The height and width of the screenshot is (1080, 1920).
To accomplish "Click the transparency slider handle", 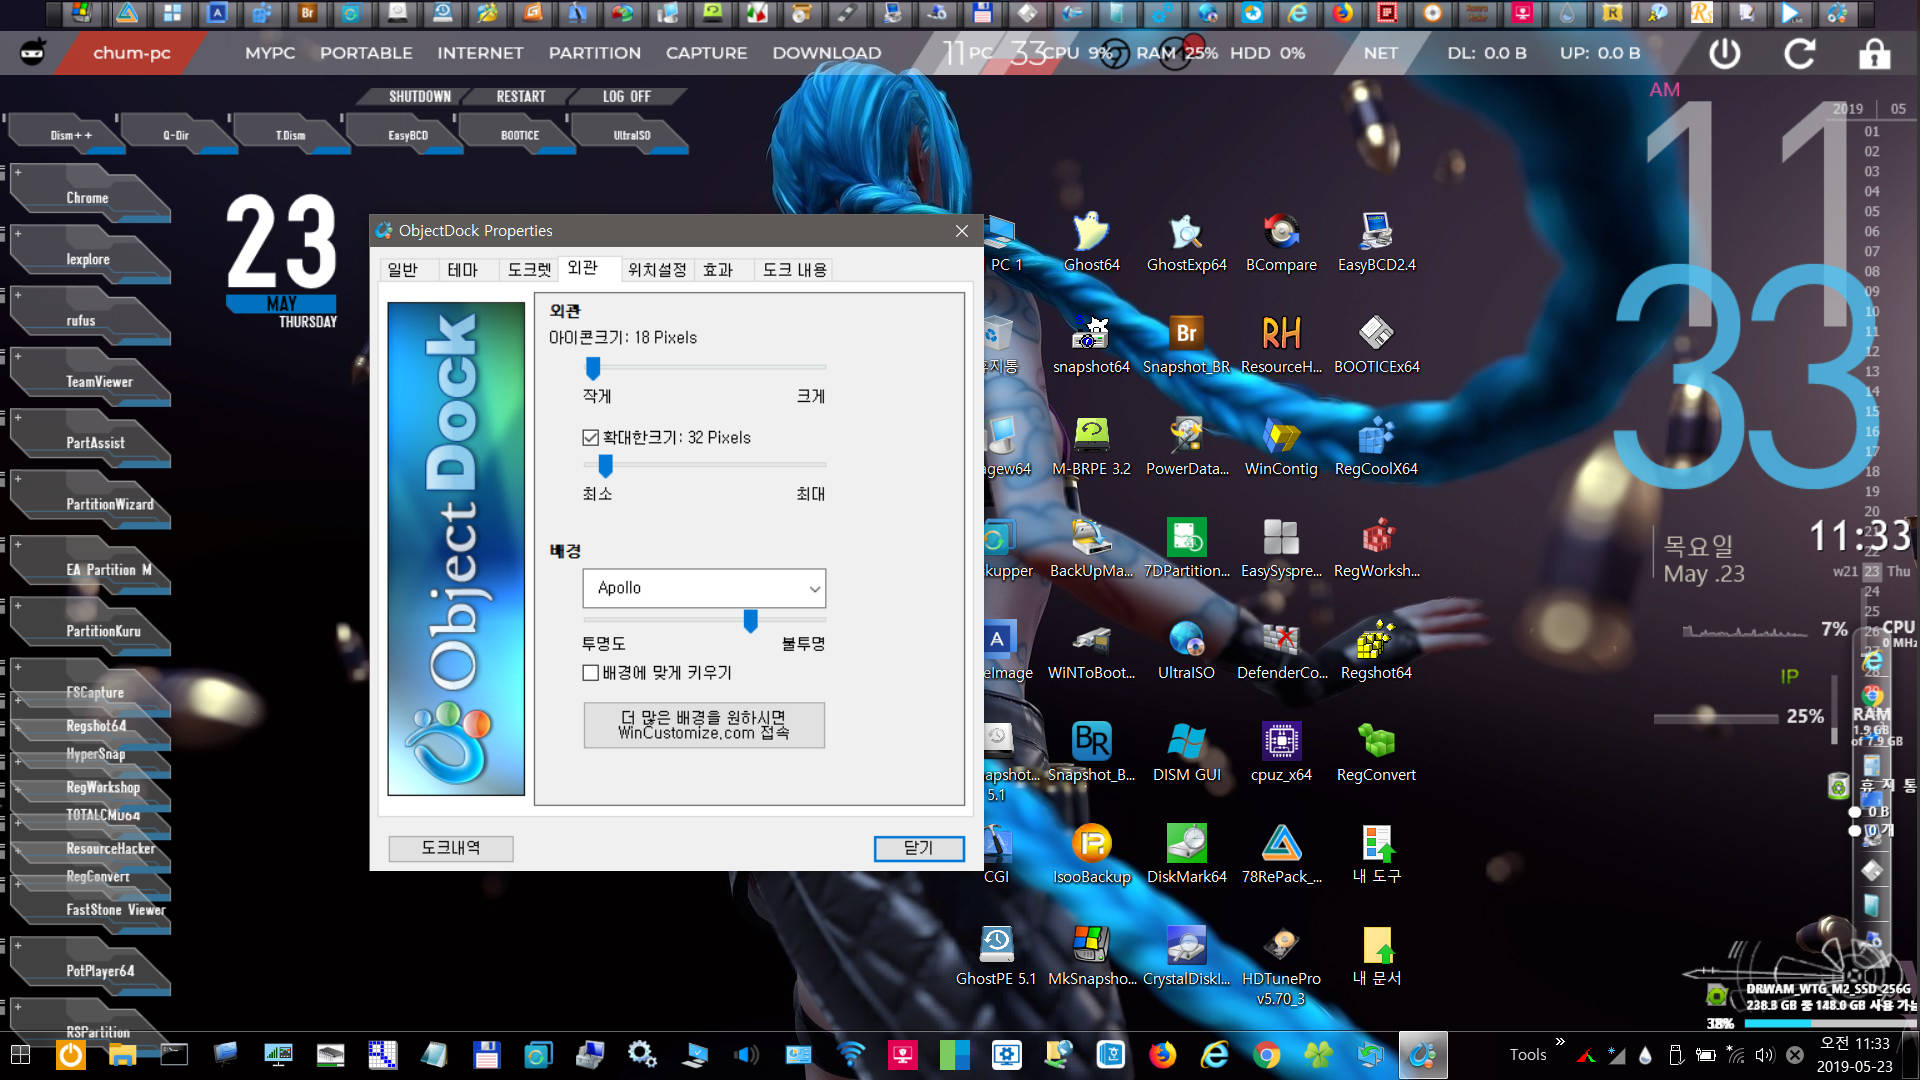I will [751, 621].
